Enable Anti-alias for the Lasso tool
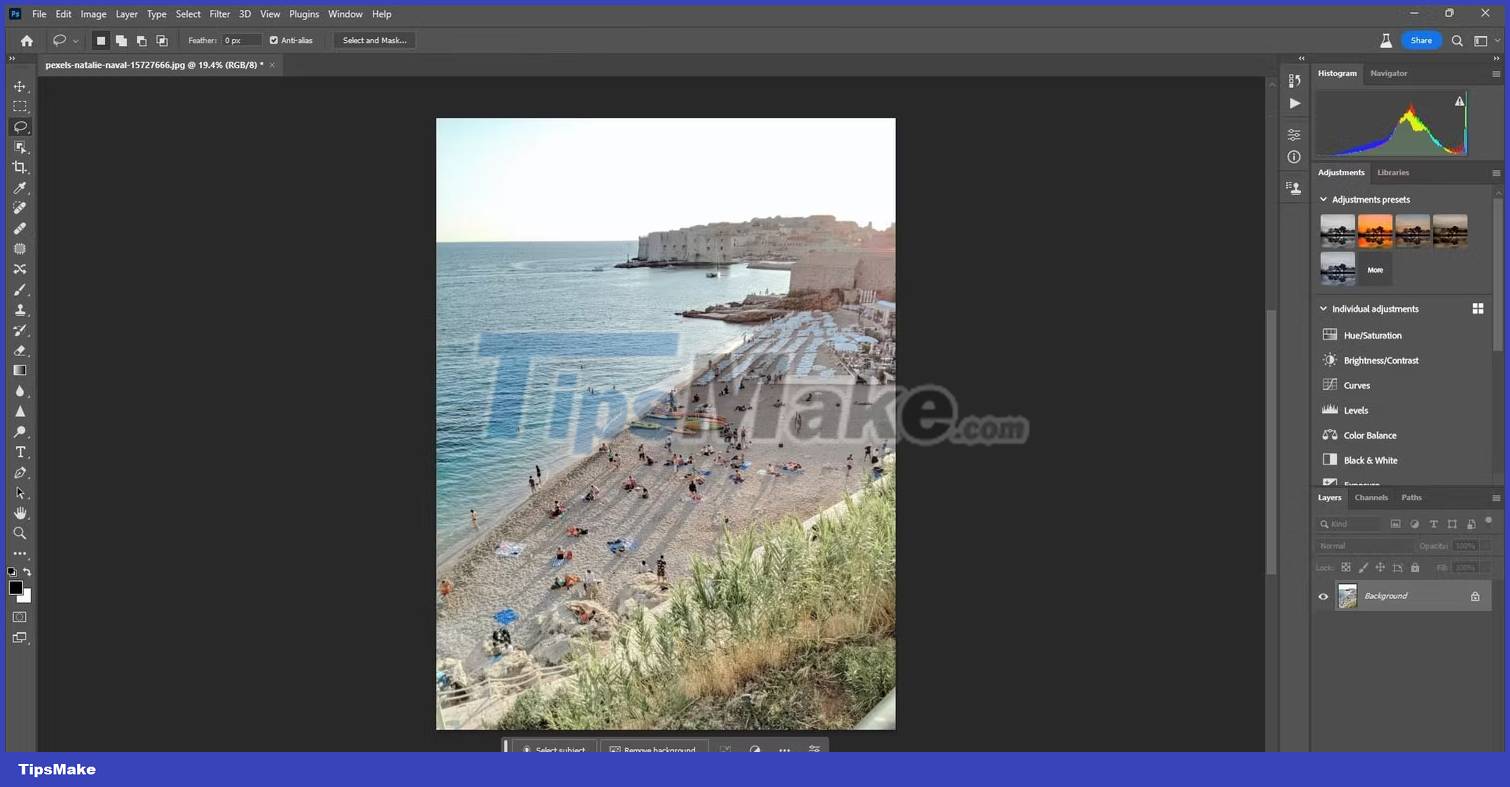The height and width of the screenshot is (787, 1510). (273, 40)
